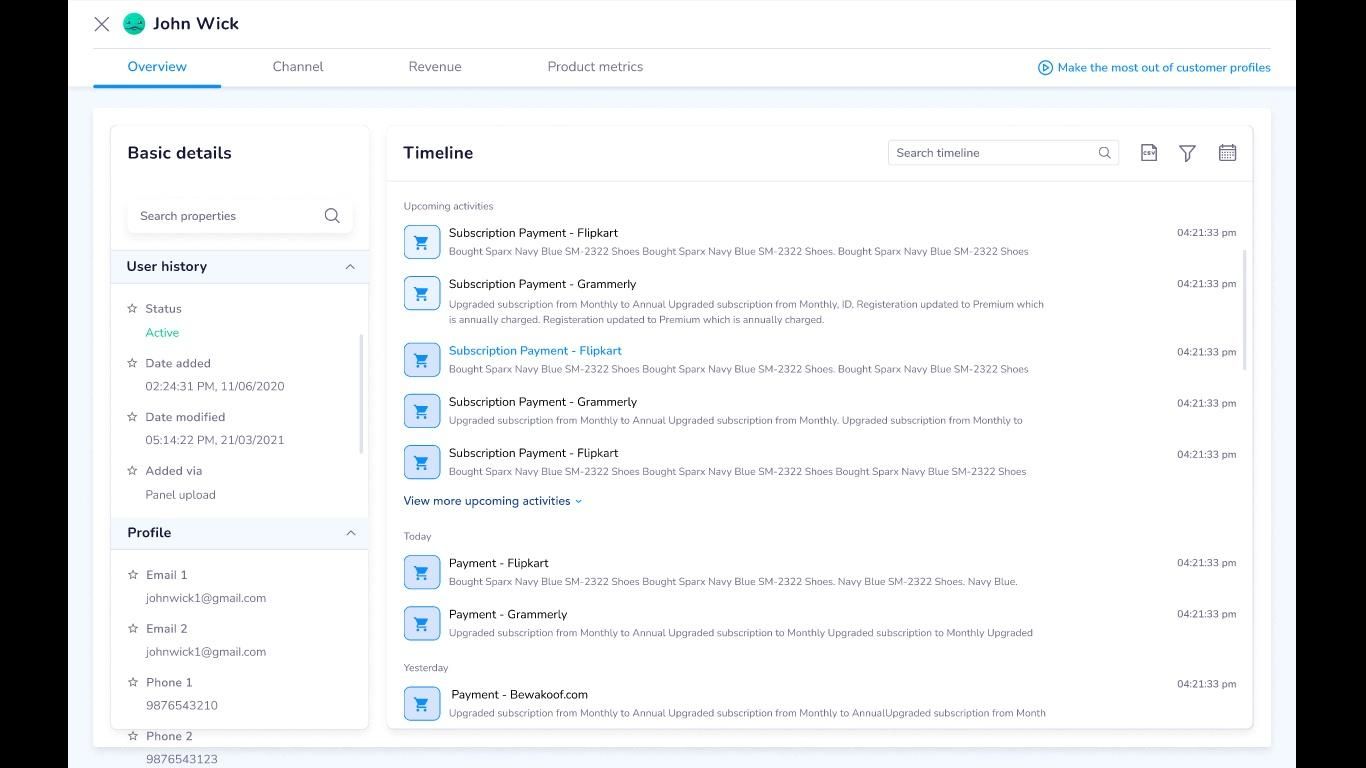
Task: Click cart icon for Payment - Grammerly
Action: coord(422,623)
